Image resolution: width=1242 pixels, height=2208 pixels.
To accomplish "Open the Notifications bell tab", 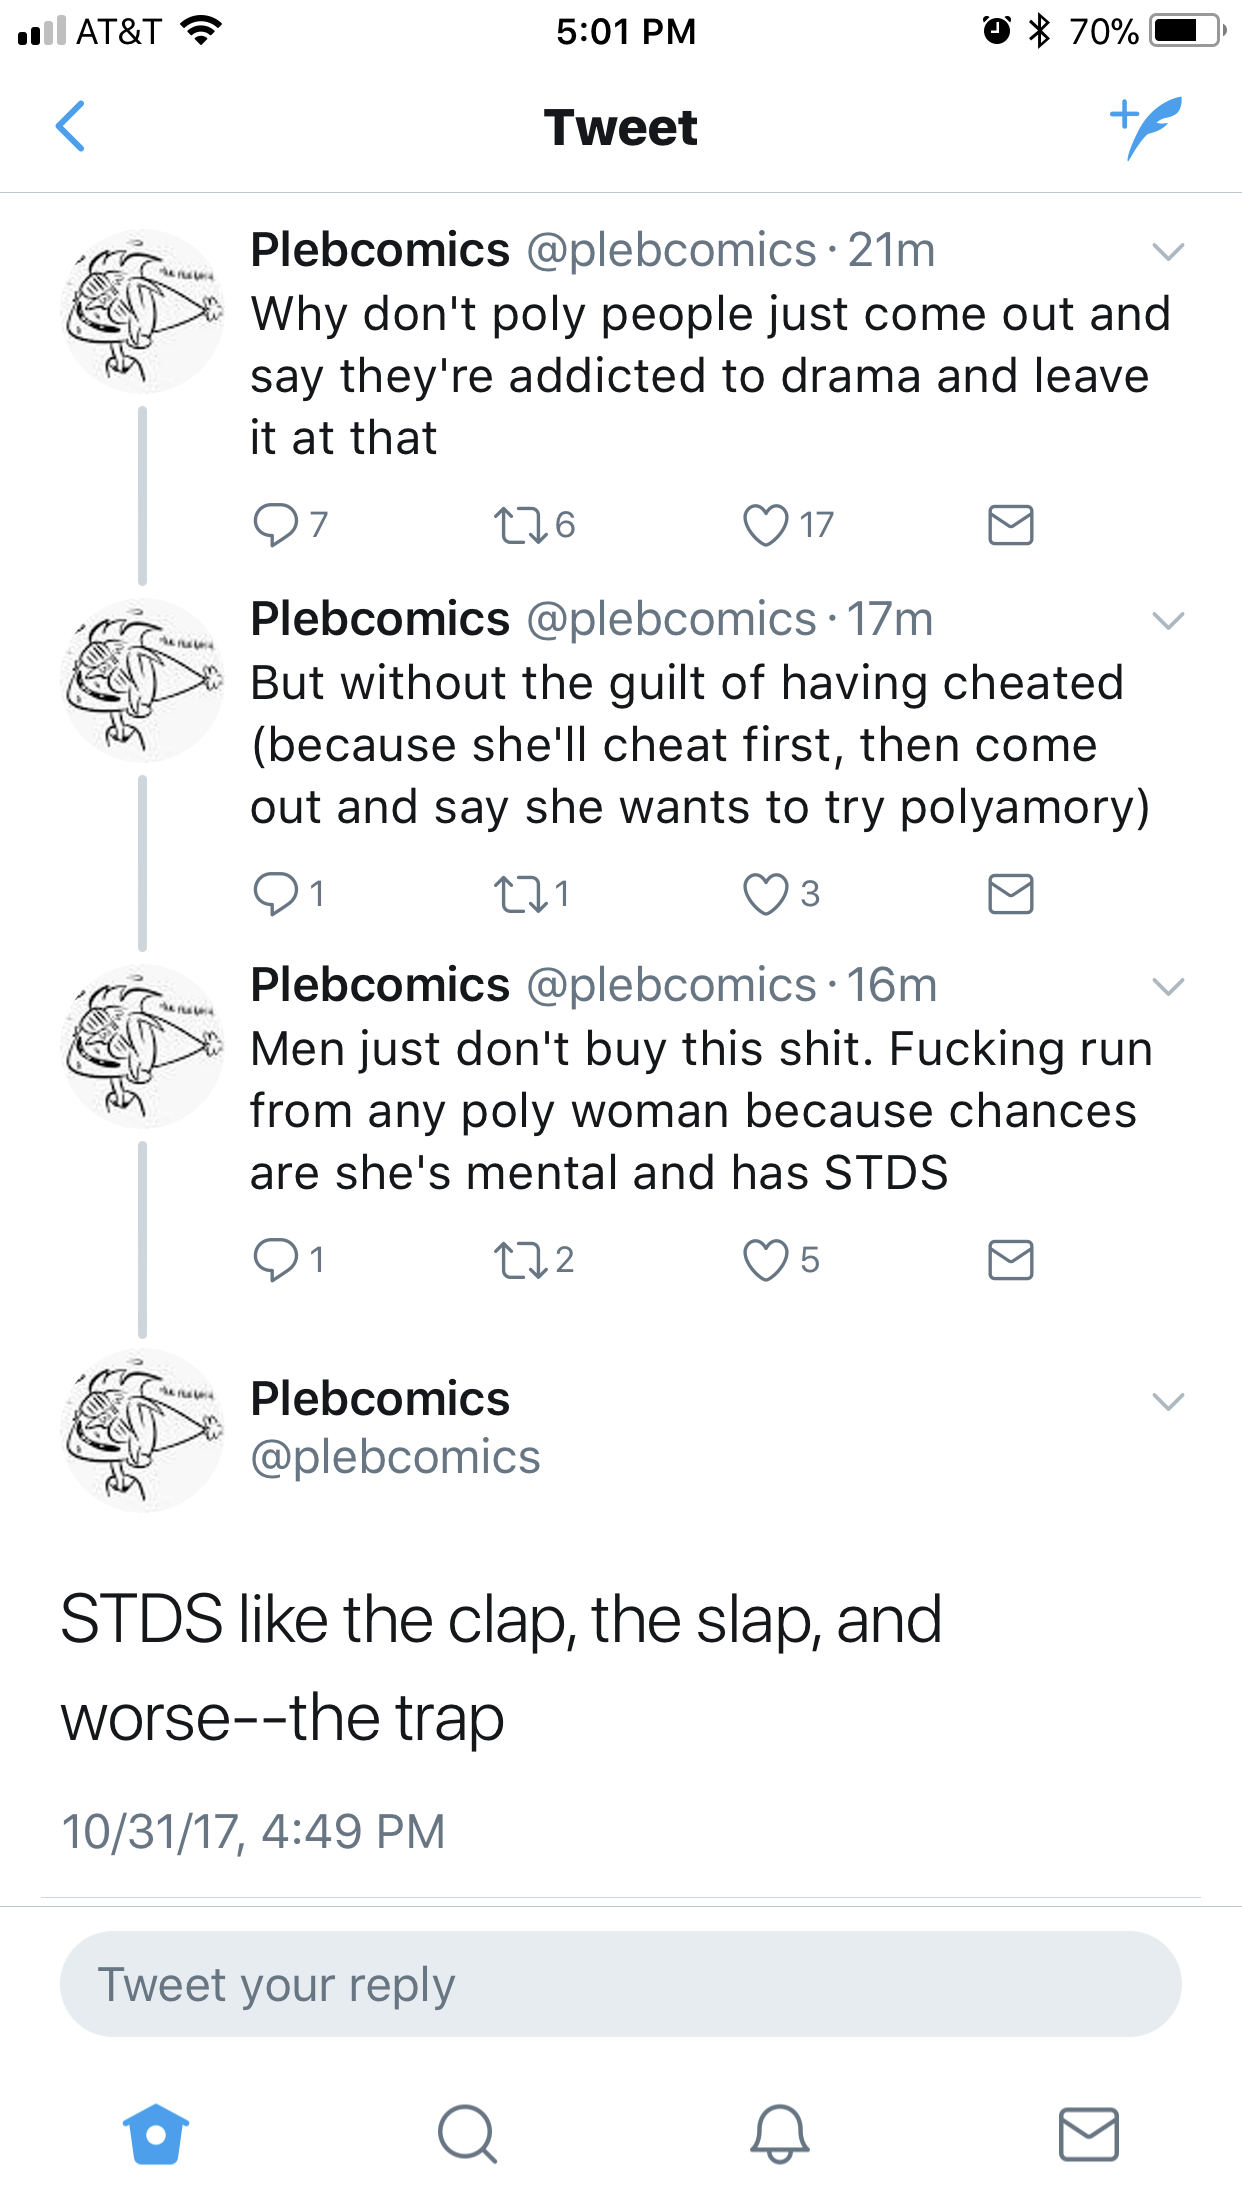I will pos(779,2134).
